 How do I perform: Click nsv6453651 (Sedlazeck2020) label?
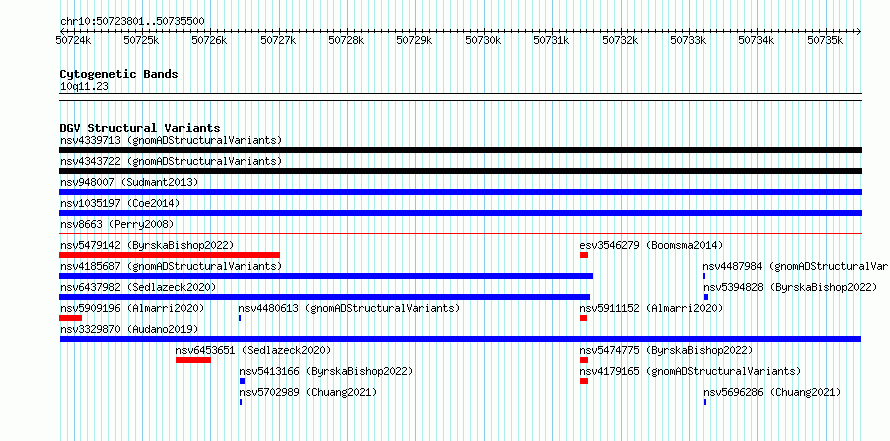point(253,350)
